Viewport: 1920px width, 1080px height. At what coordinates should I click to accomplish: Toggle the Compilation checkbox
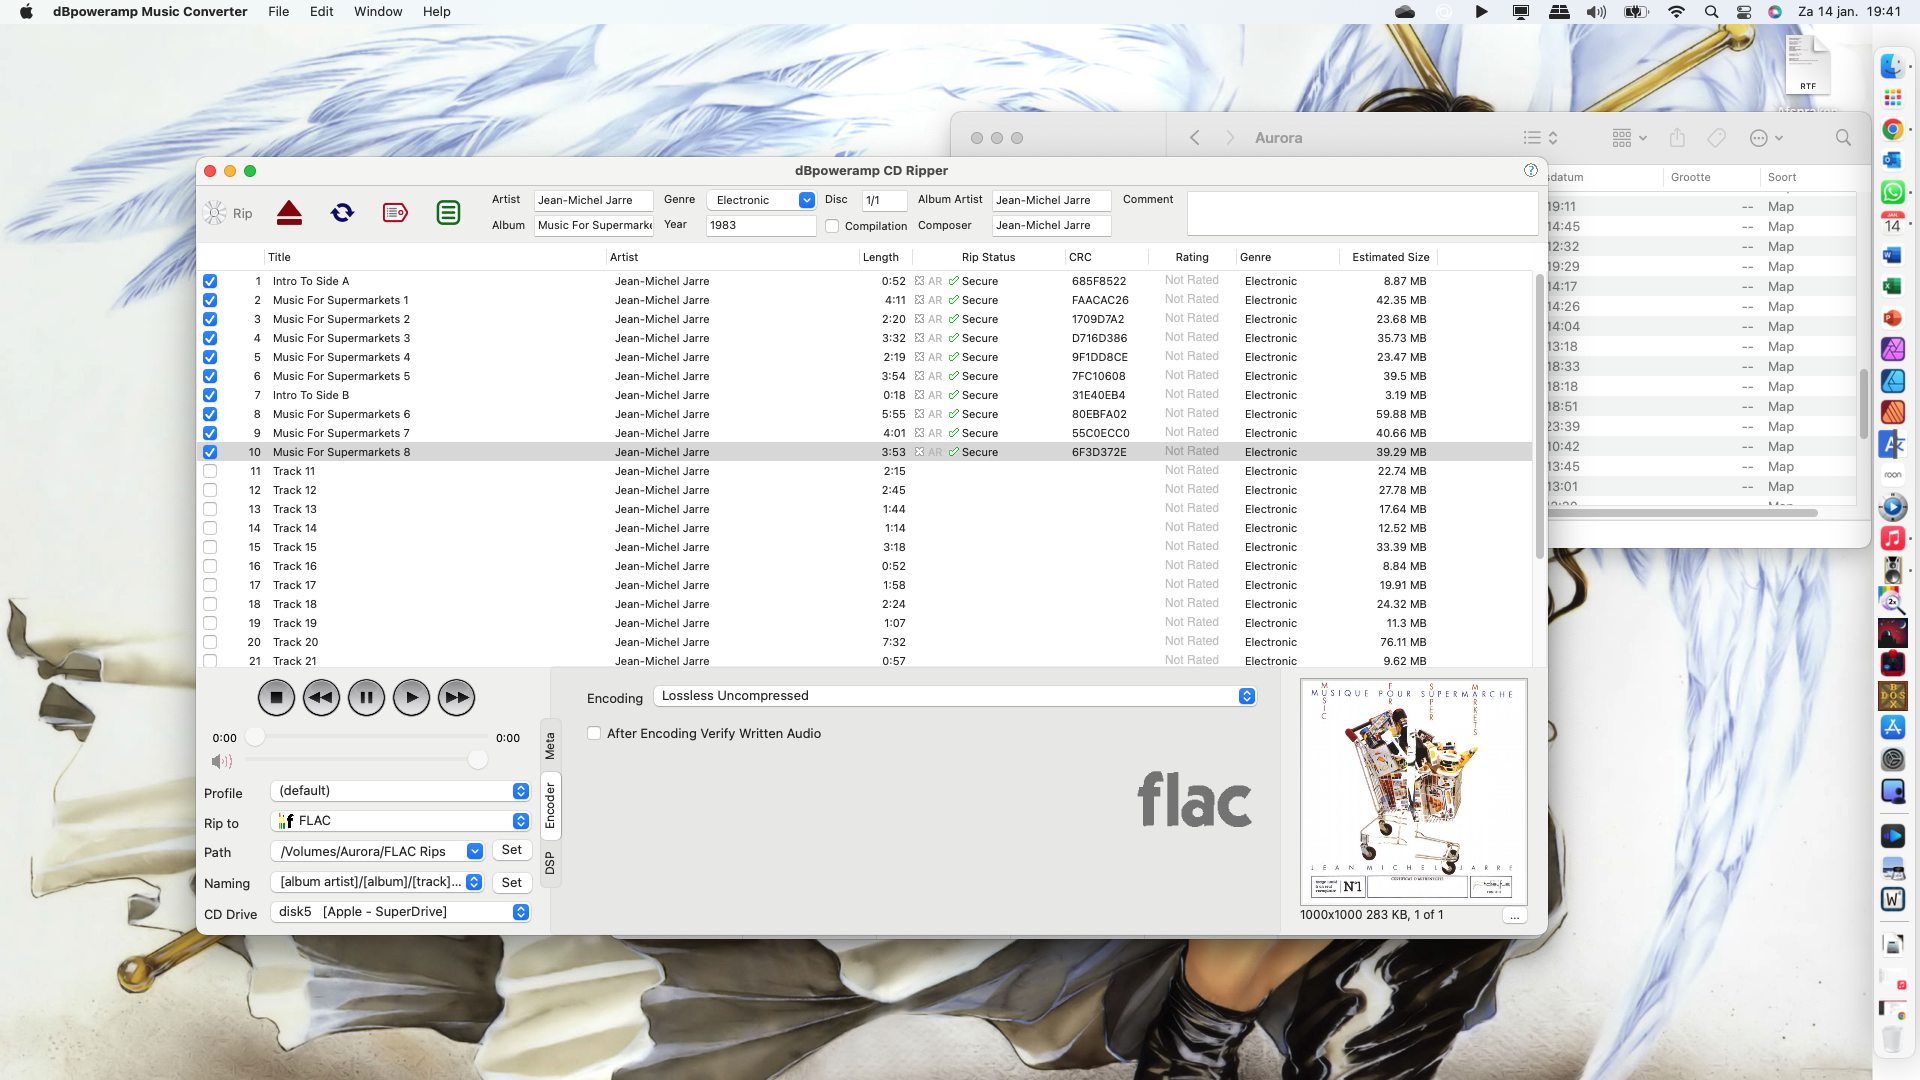click(832, 226)
